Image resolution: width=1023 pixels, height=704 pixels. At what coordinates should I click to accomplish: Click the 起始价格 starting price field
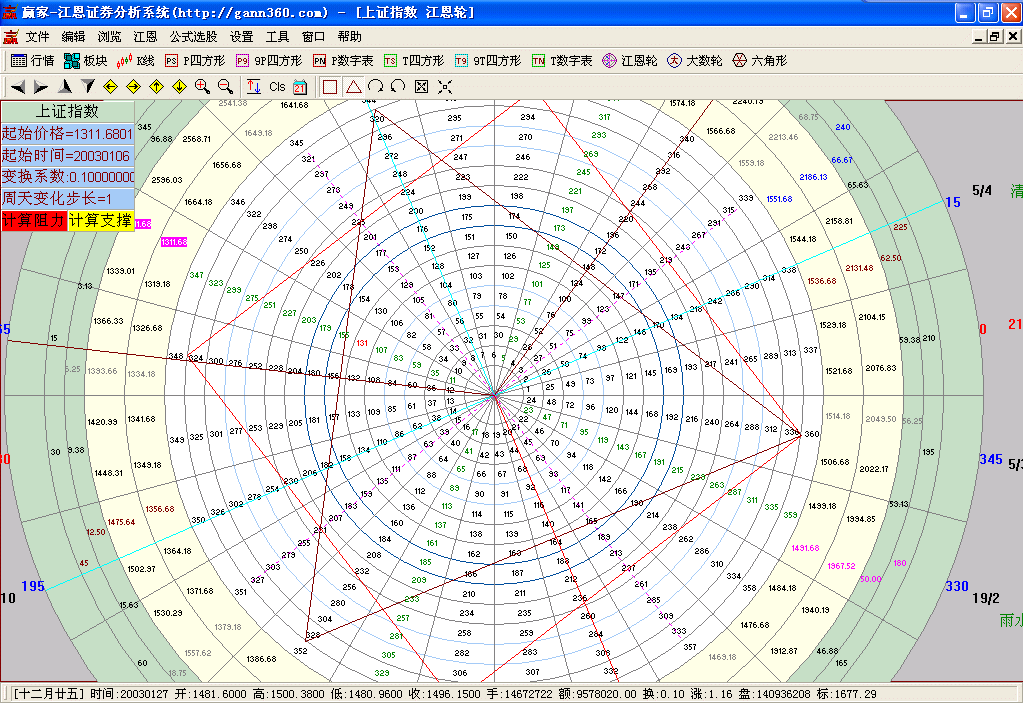[67, 133]
